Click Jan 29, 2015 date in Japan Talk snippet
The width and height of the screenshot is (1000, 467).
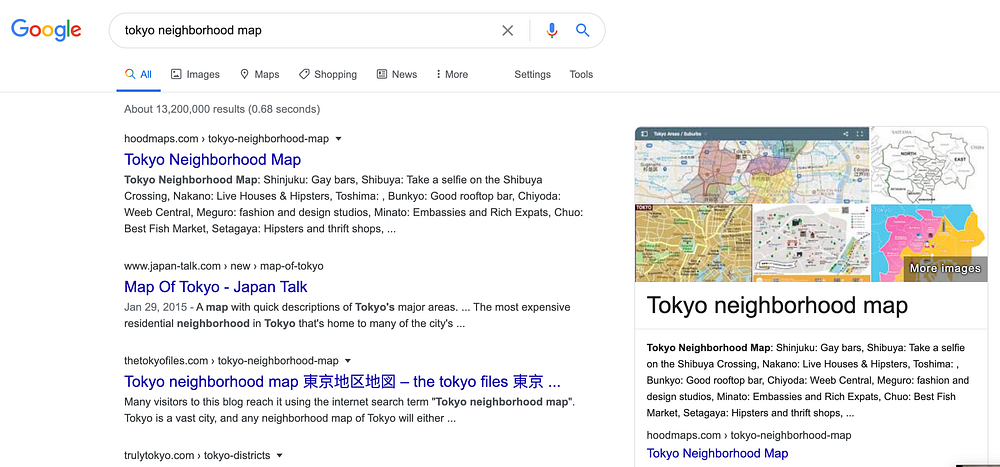[155, 307]
